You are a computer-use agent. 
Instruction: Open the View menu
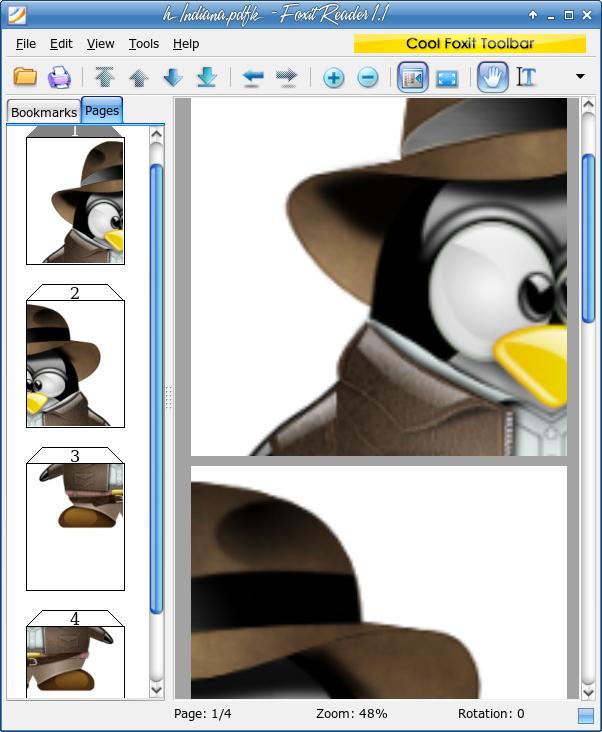point(100,44)
